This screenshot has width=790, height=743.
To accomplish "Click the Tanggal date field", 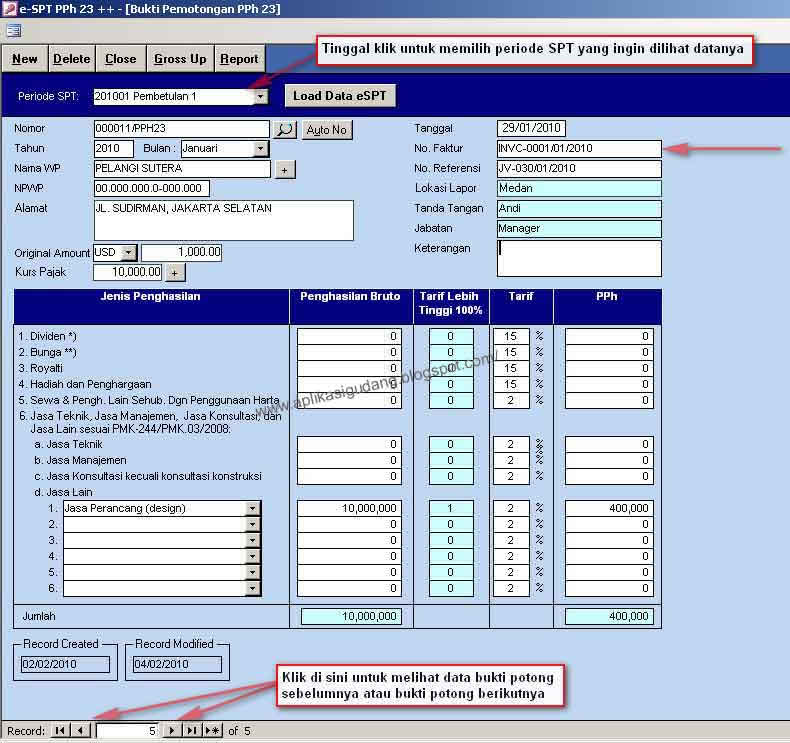I will pos(531,128).
